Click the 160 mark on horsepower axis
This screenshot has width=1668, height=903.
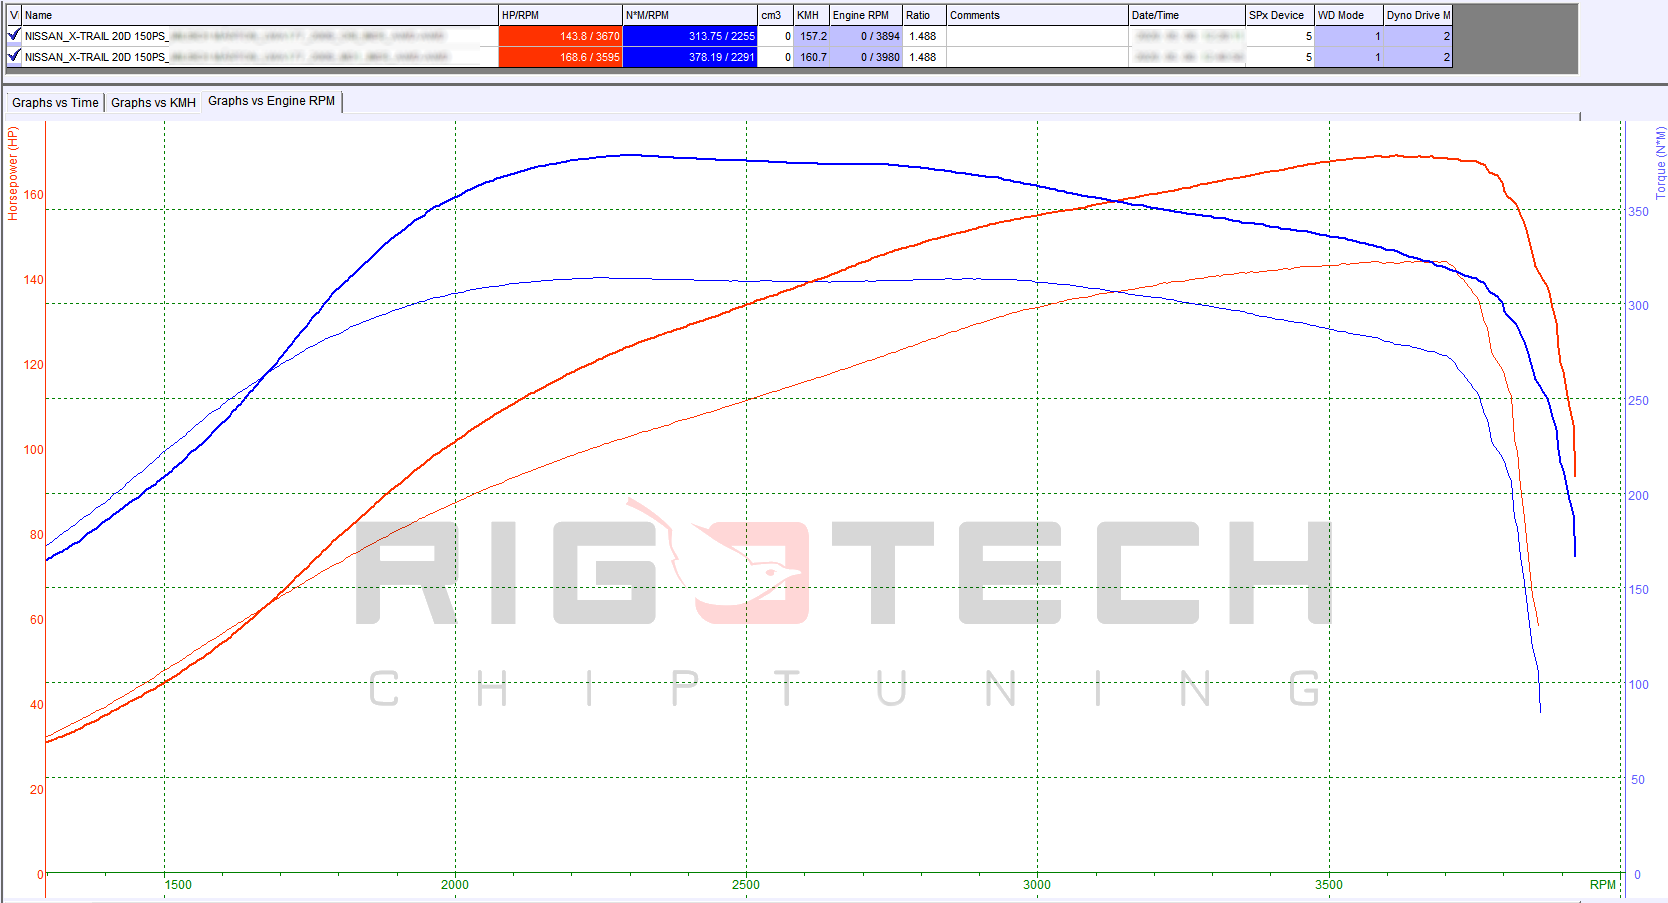[33, 195]
